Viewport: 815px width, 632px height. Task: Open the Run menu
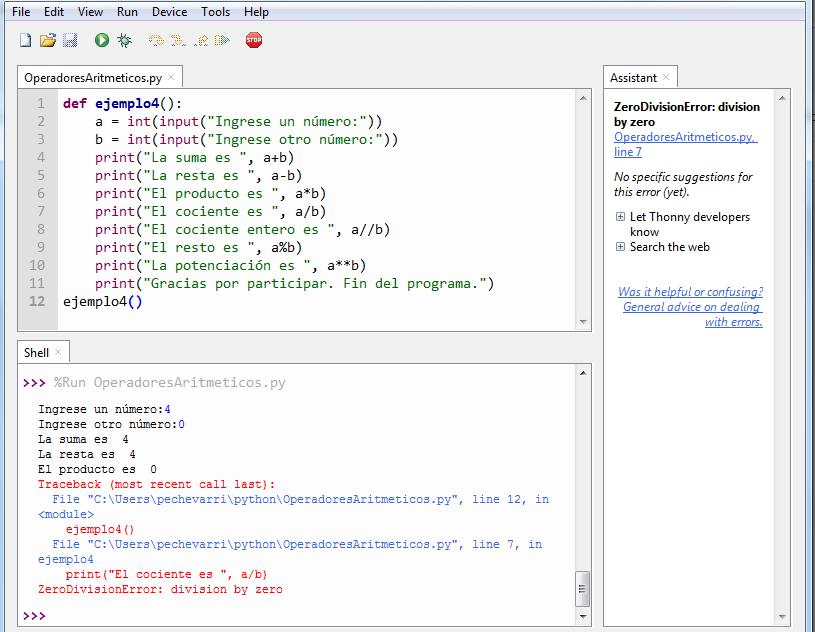(x=127, y=11)
